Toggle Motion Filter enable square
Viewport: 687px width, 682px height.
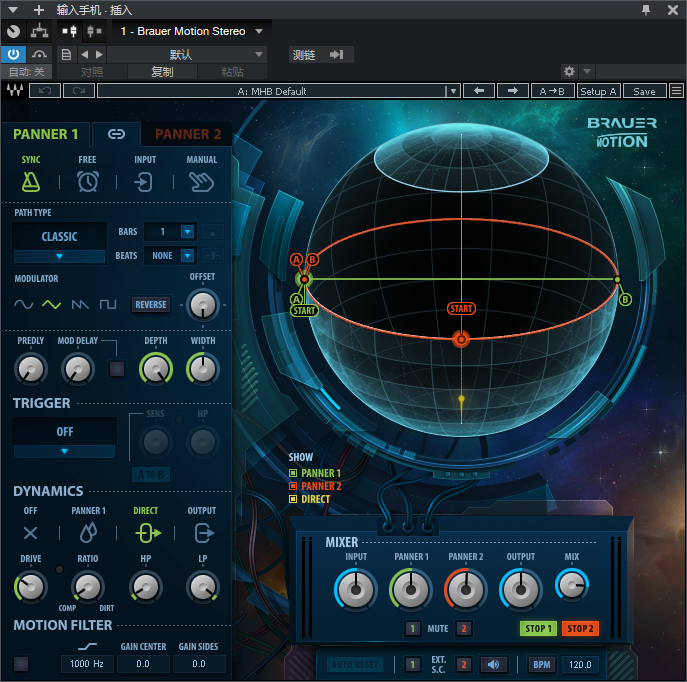[21, 664]
